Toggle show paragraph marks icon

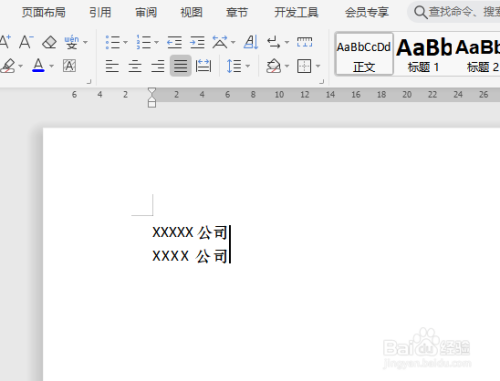click(x=274, y=42)
